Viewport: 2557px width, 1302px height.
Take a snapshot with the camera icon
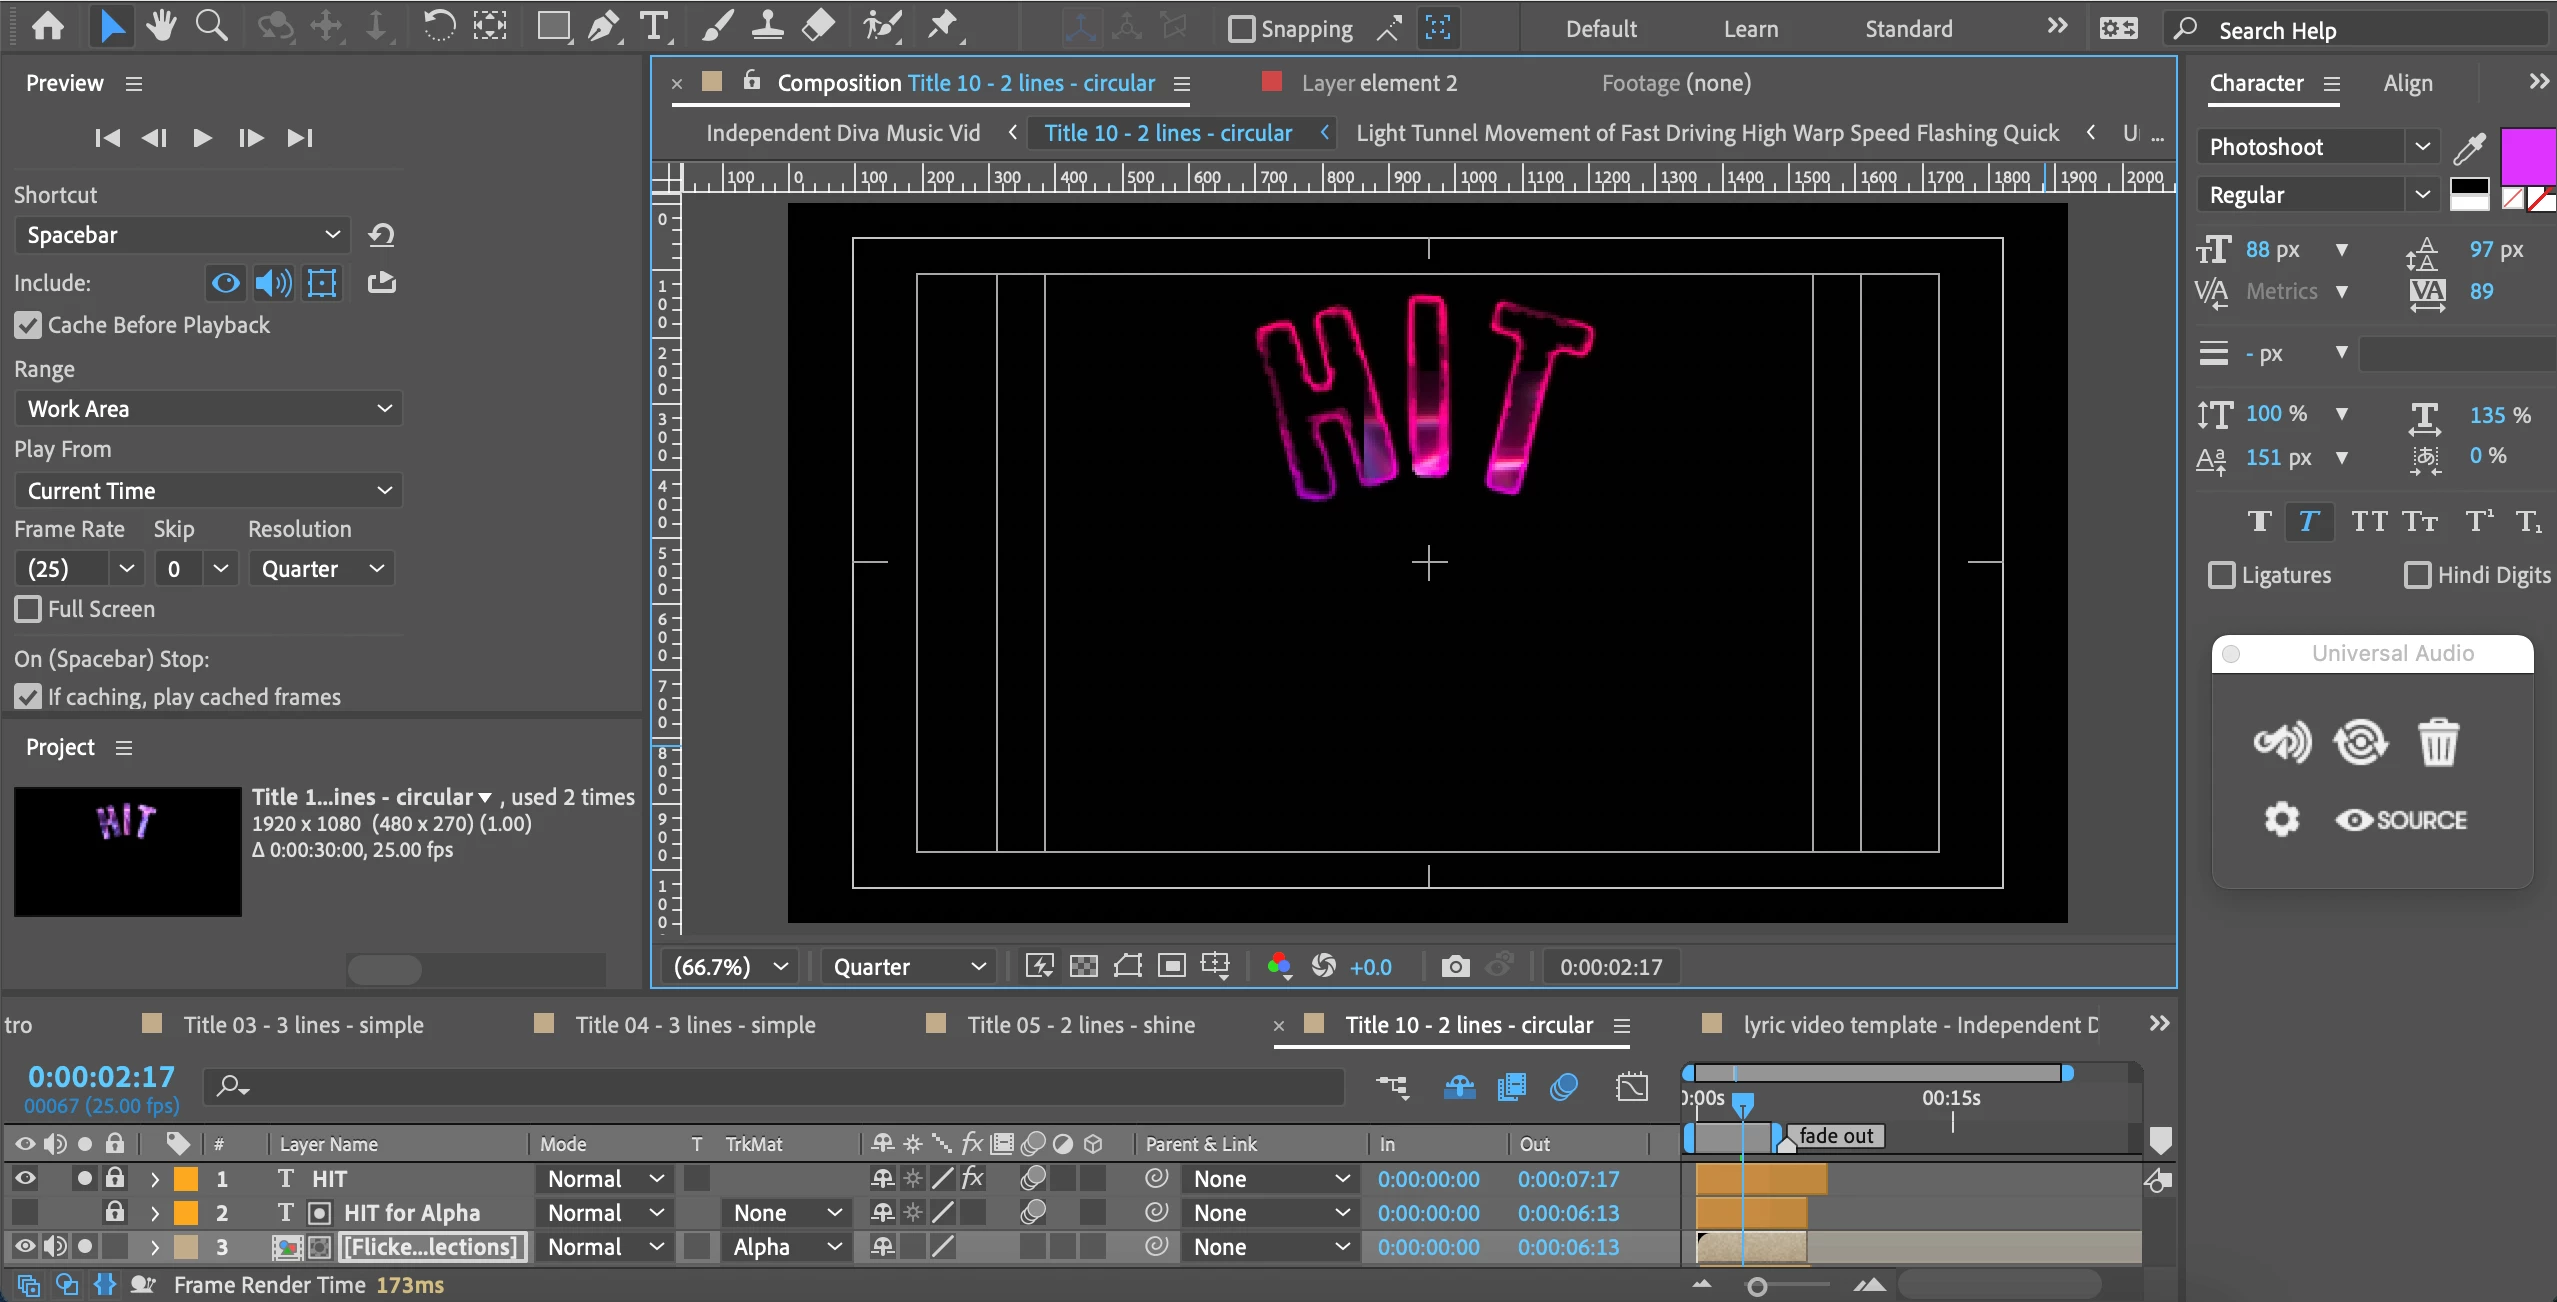tap(1455, 966)
